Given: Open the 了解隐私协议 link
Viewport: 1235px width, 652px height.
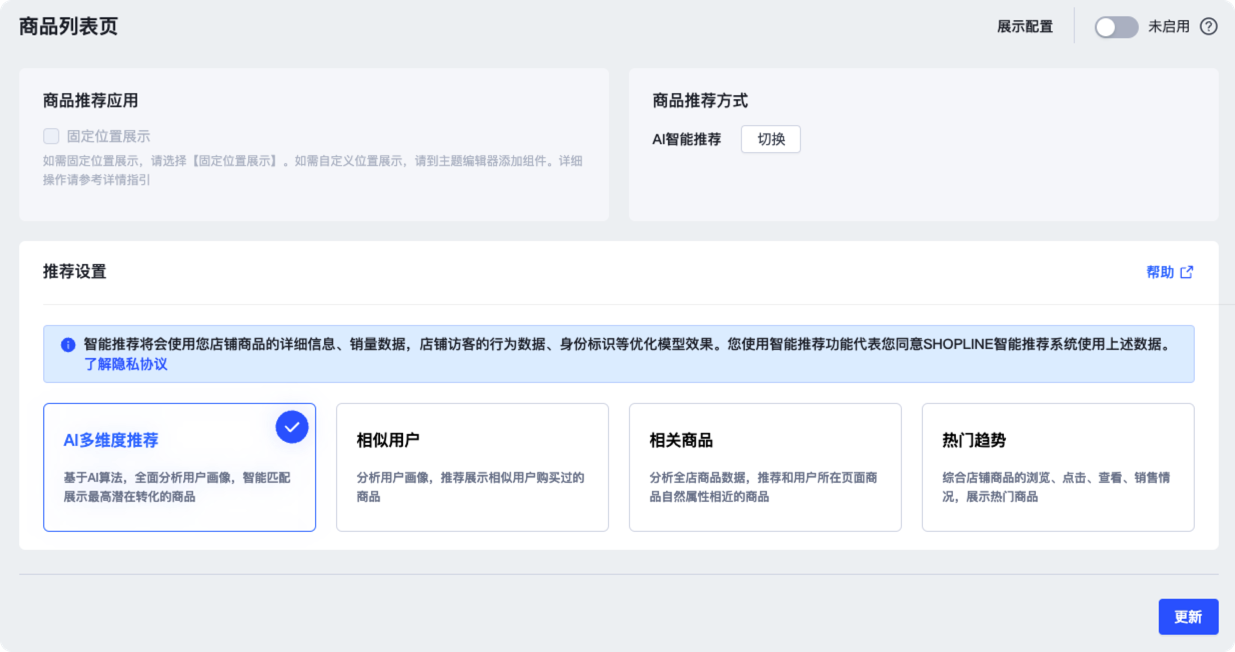Looking at the screenshot, I should pyautogui.click(x=126, y=365).
